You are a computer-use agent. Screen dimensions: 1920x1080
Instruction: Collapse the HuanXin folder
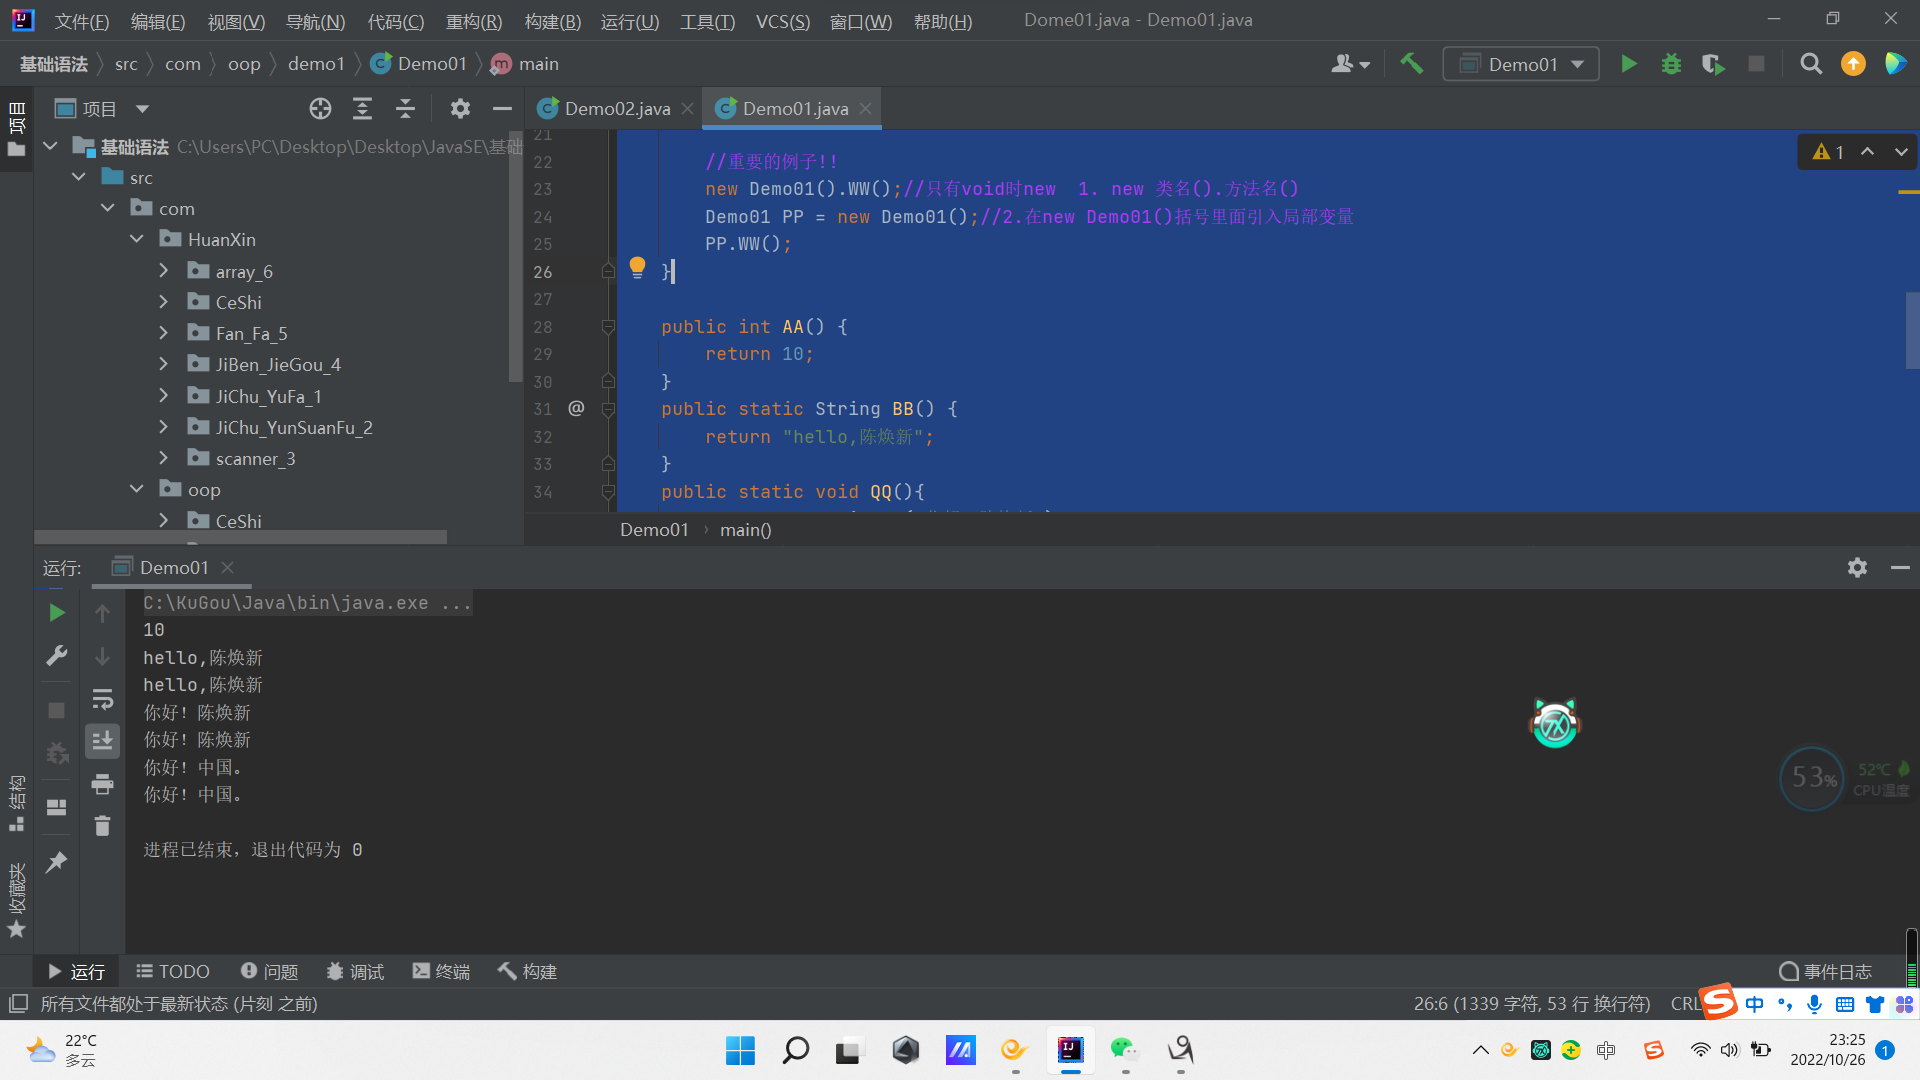[x=137, y=240]
